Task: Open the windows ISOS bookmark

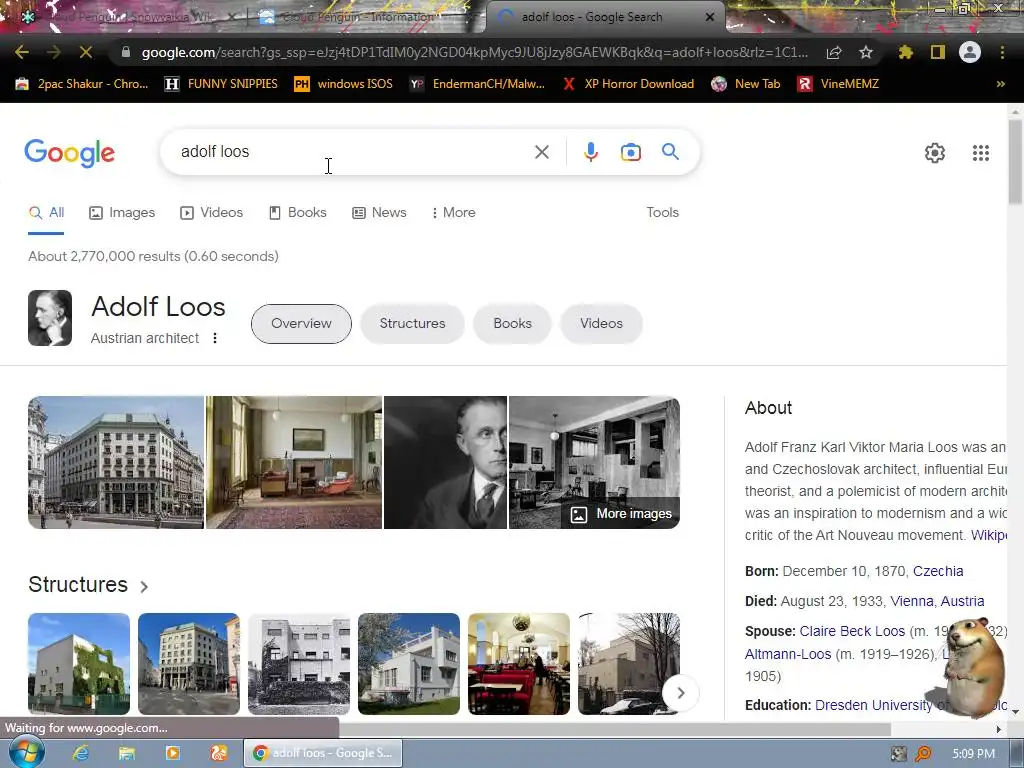Action: 344,84
